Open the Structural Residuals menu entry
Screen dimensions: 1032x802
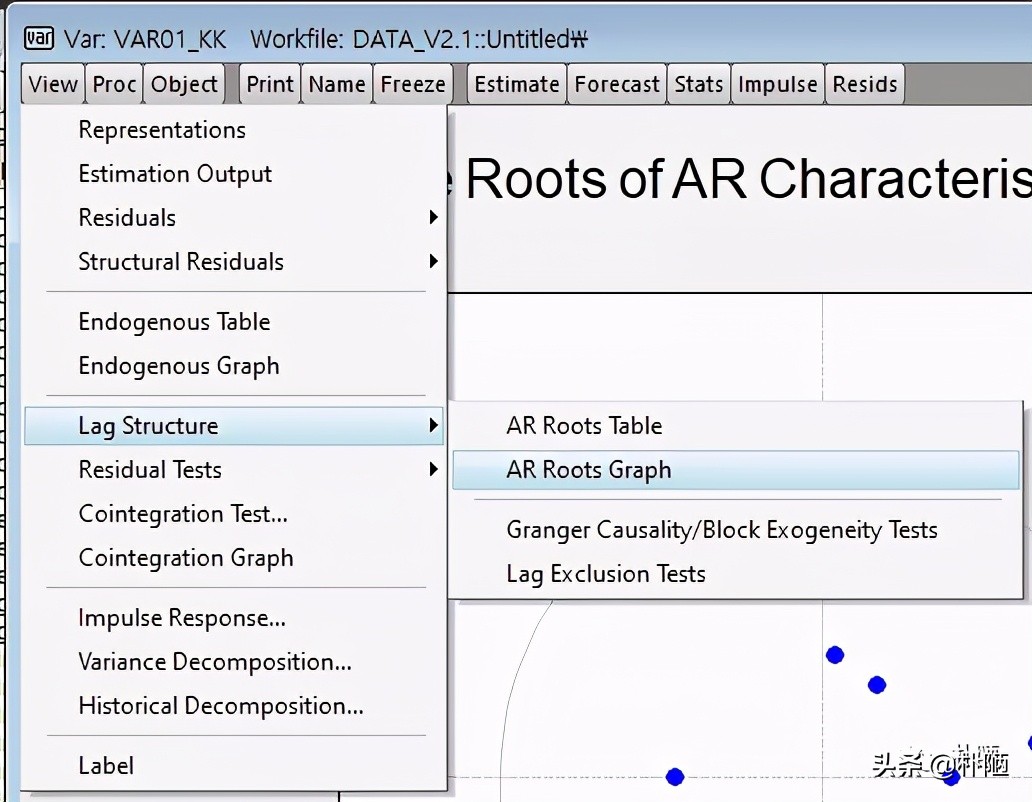click(x=234, y=262)
